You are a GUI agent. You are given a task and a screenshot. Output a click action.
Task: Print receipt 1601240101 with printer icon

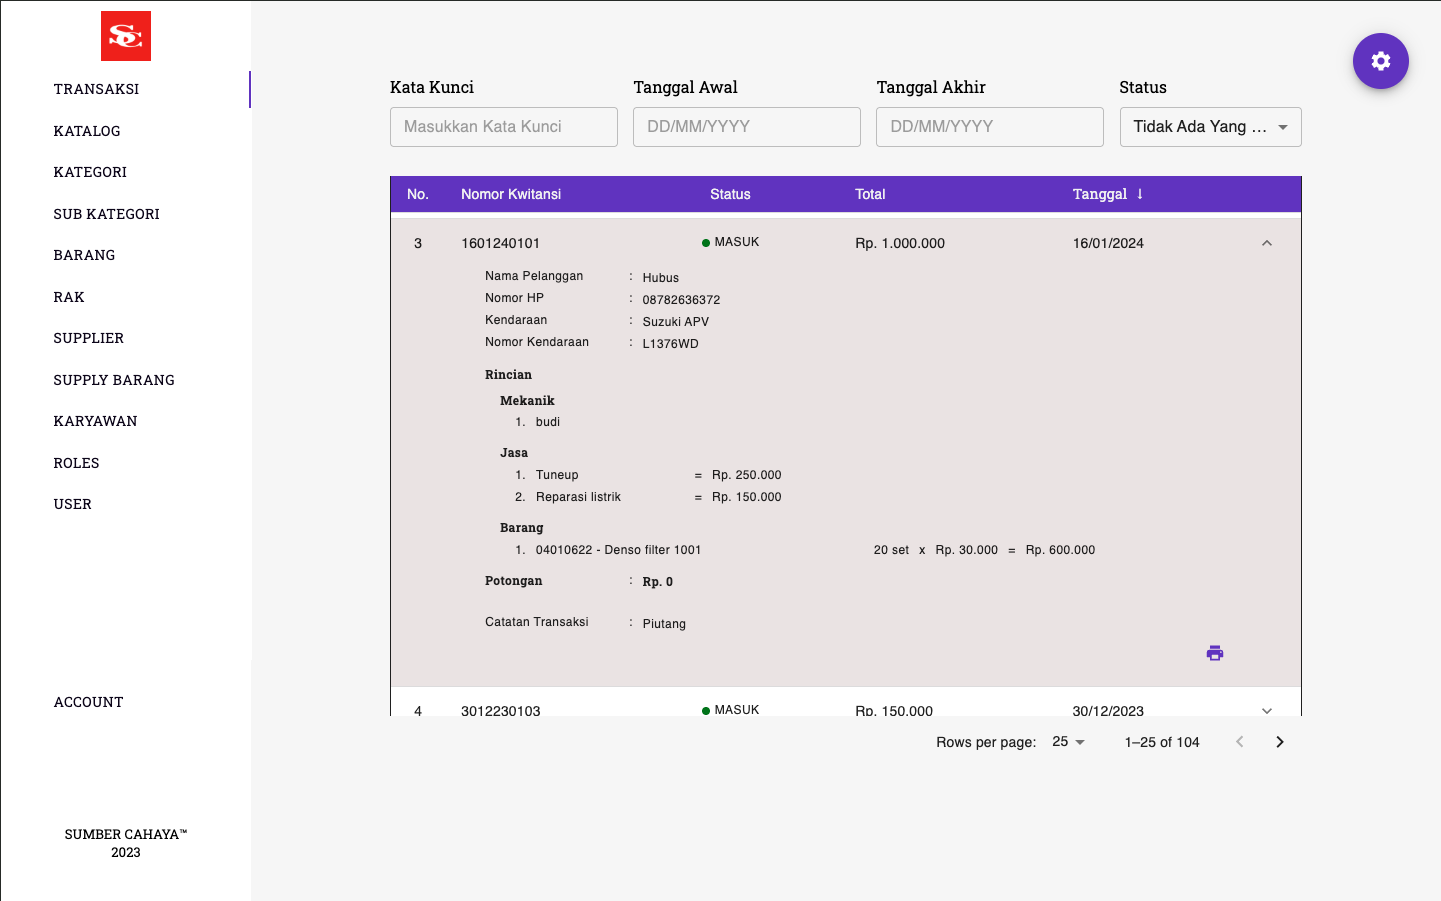coord(1214,653)
